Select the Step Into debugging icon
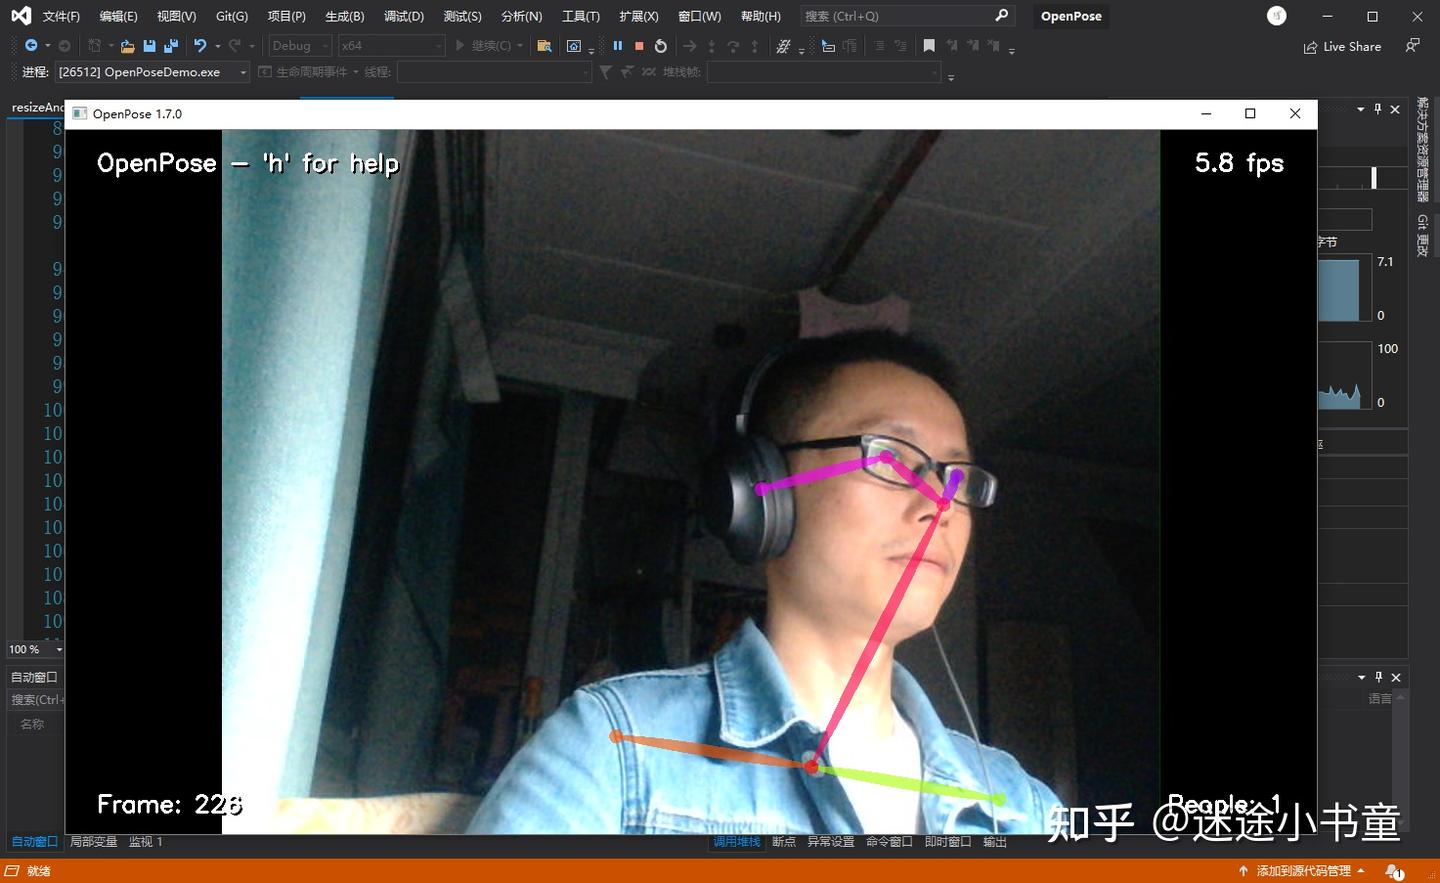Screen dimensions: 1440x883 click(x=713, y=45)
